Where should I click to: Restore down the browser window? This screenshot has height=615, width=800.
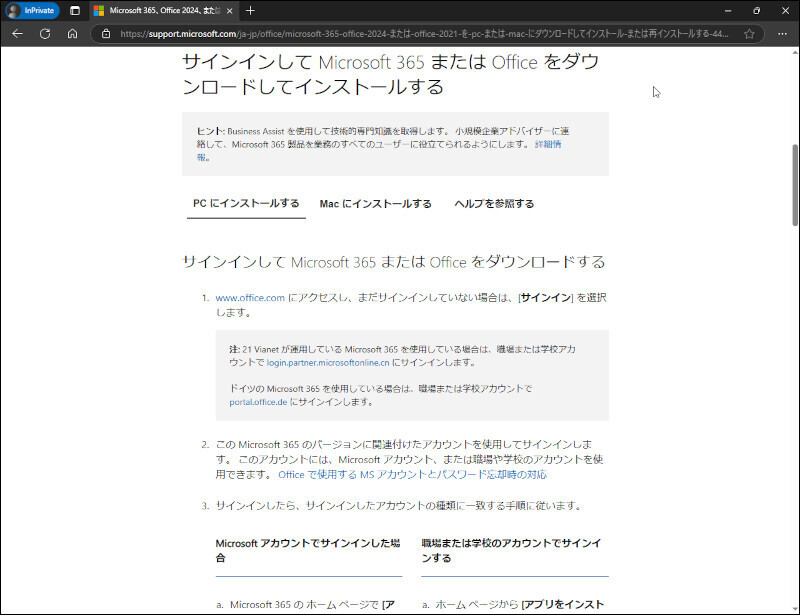pos(757,11)
